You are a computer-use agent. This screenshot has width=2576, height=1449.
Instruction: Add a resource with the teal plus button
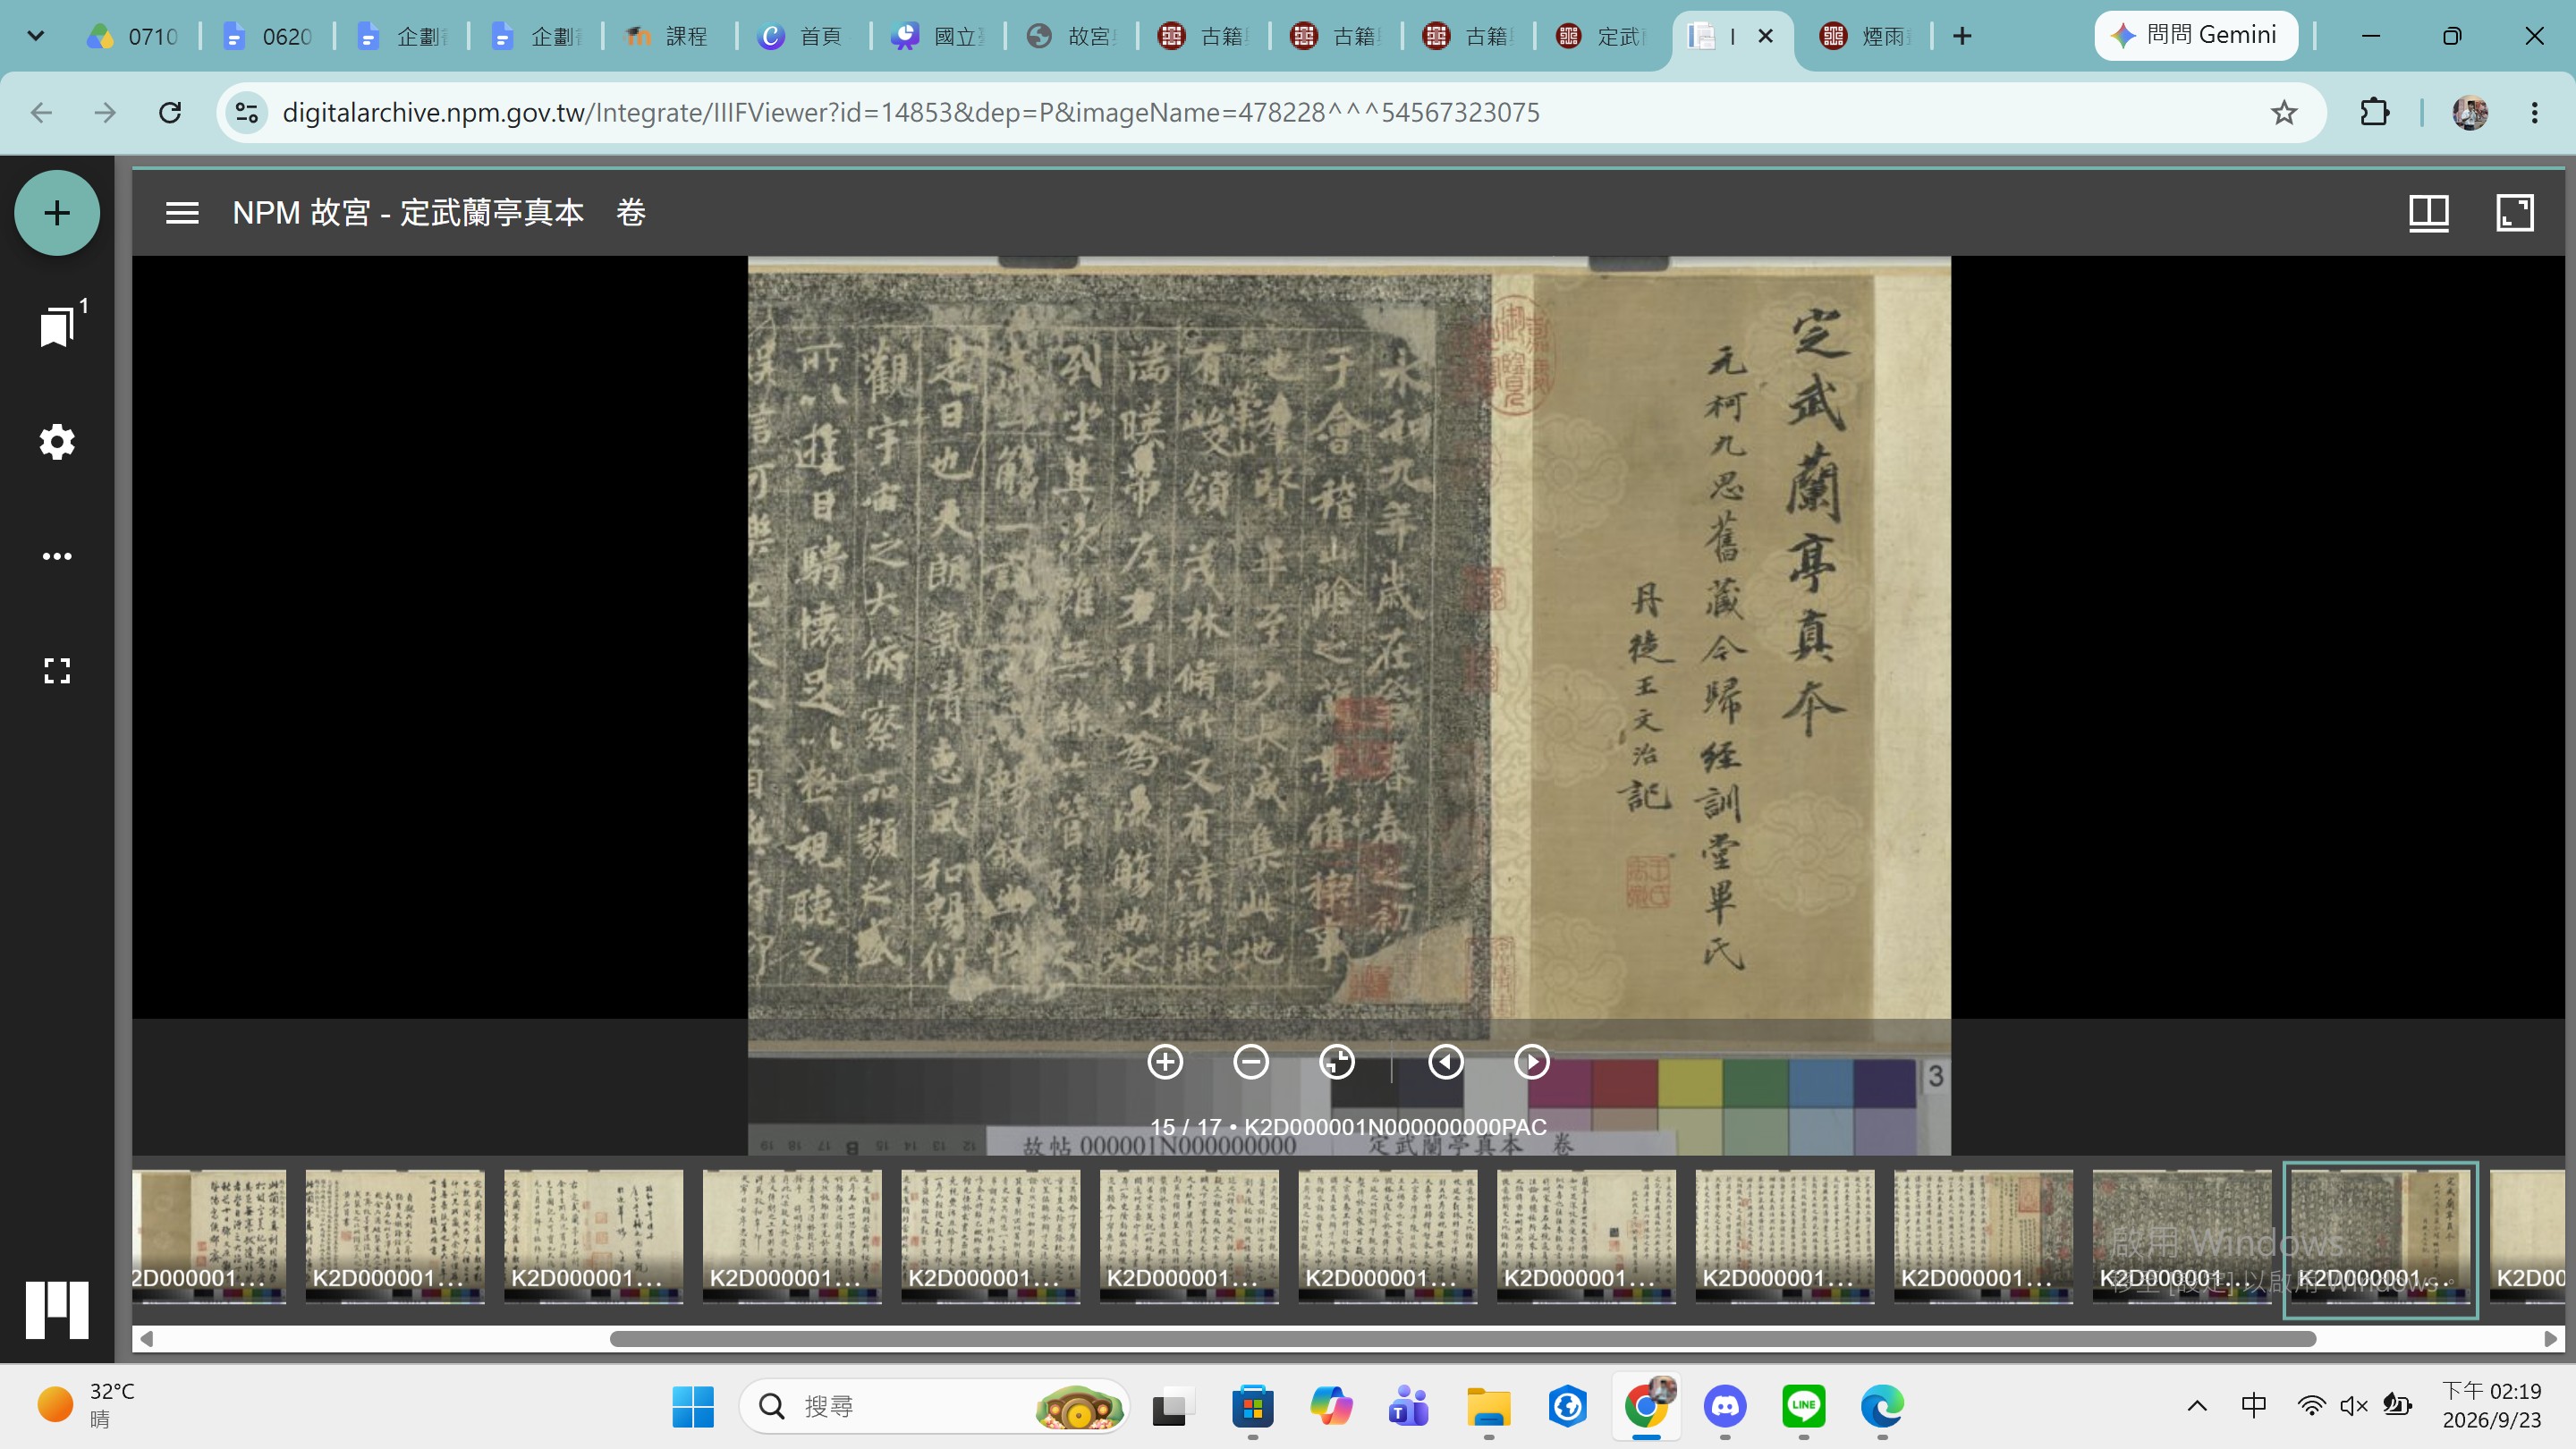coord(57,213)
